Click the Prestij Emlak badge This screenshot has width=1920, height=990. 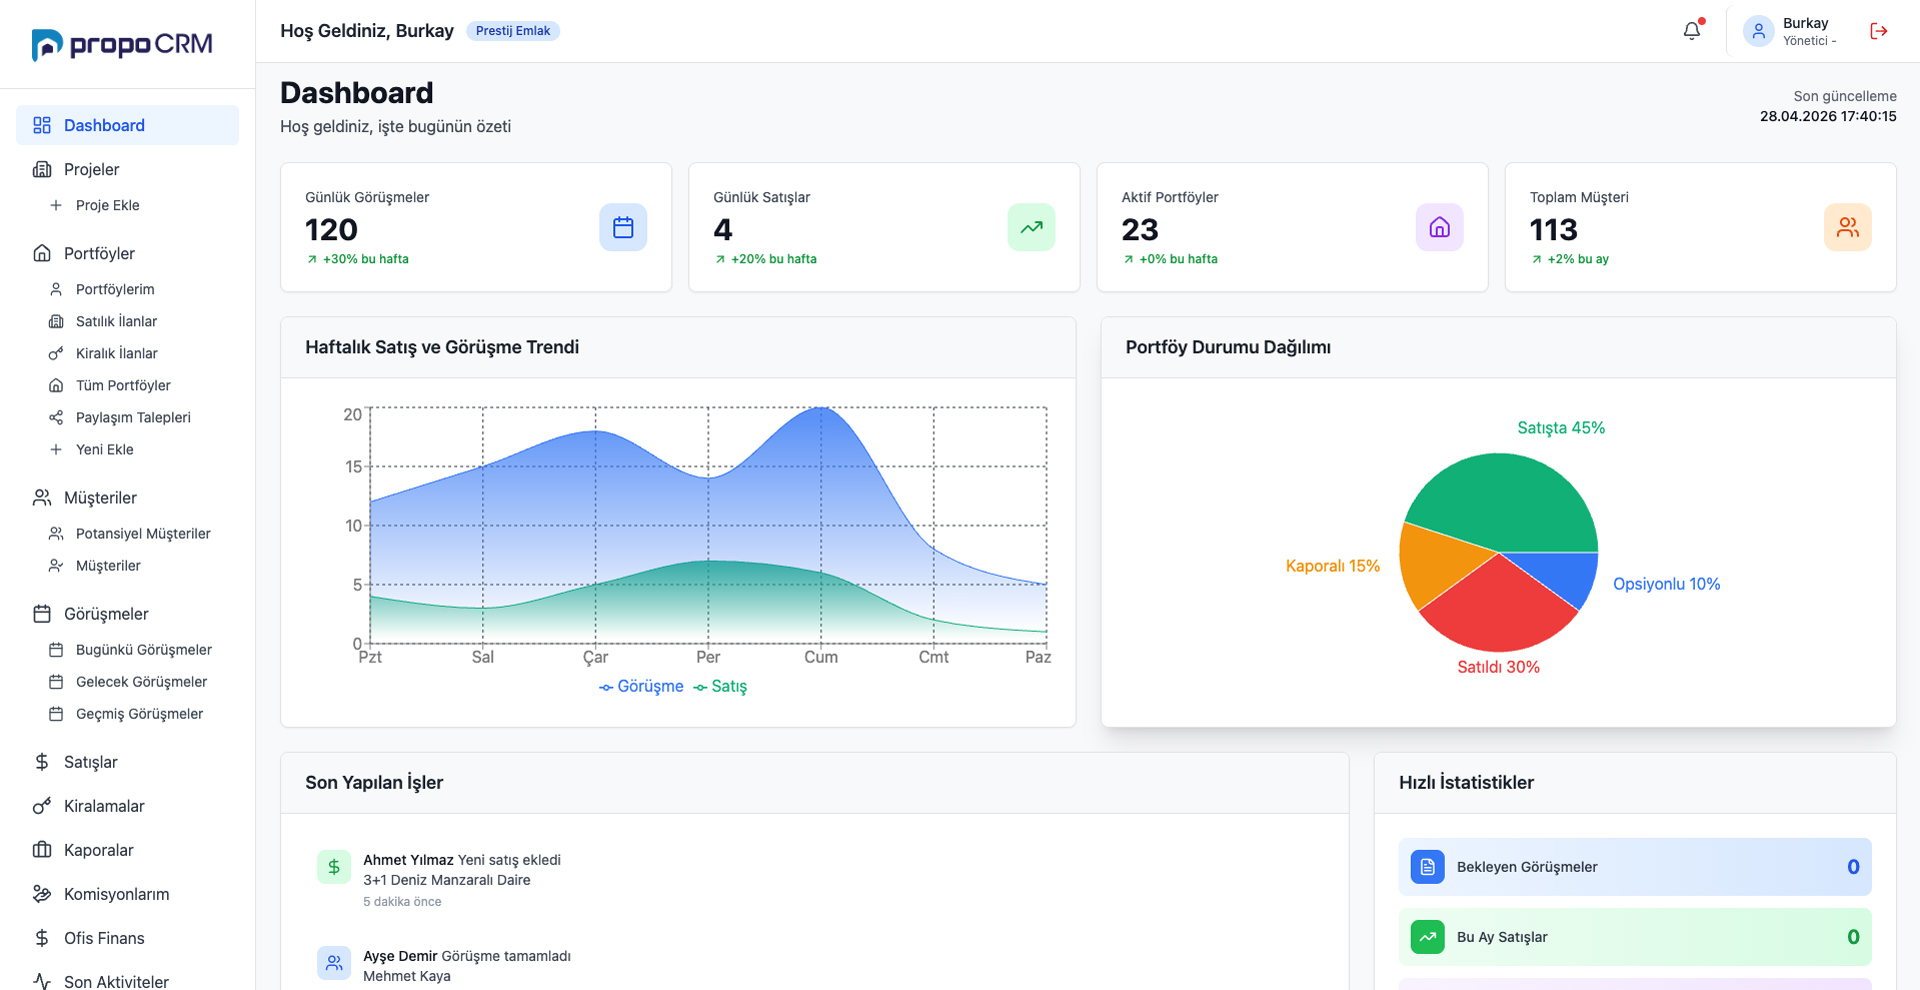tap(513, 31)
